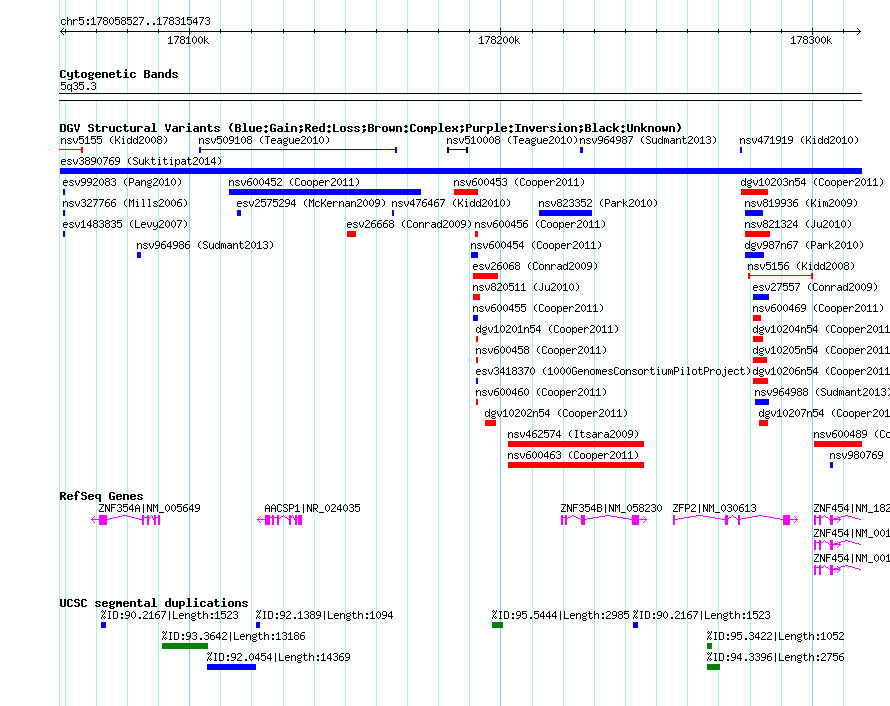The width and height of the screenshot is (890, 706).
Task: Click the long blue esv3890769 gain bar
Action: 461,171
